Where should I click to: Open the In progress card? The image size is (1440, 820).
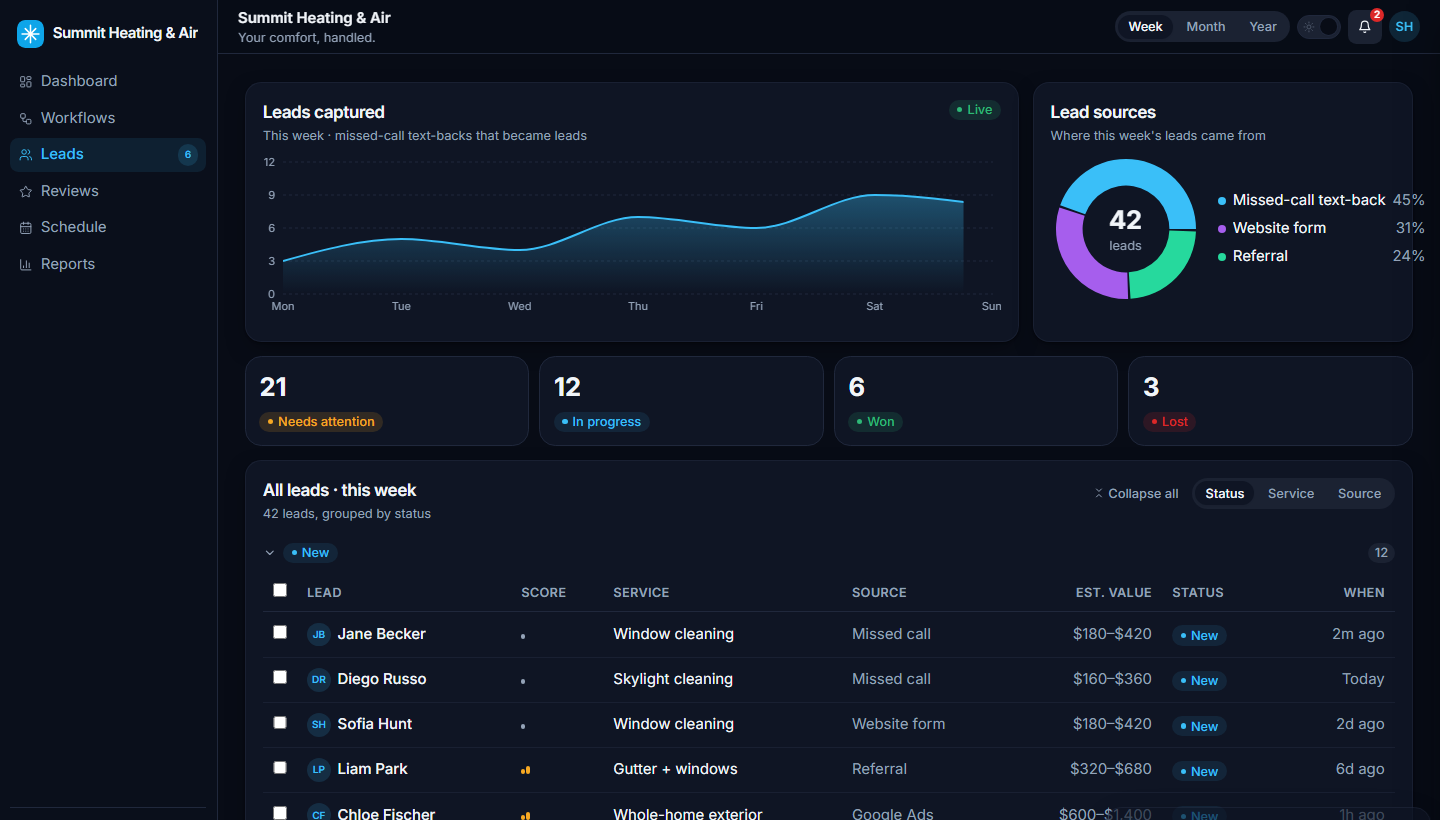click(x=681, y=401)
